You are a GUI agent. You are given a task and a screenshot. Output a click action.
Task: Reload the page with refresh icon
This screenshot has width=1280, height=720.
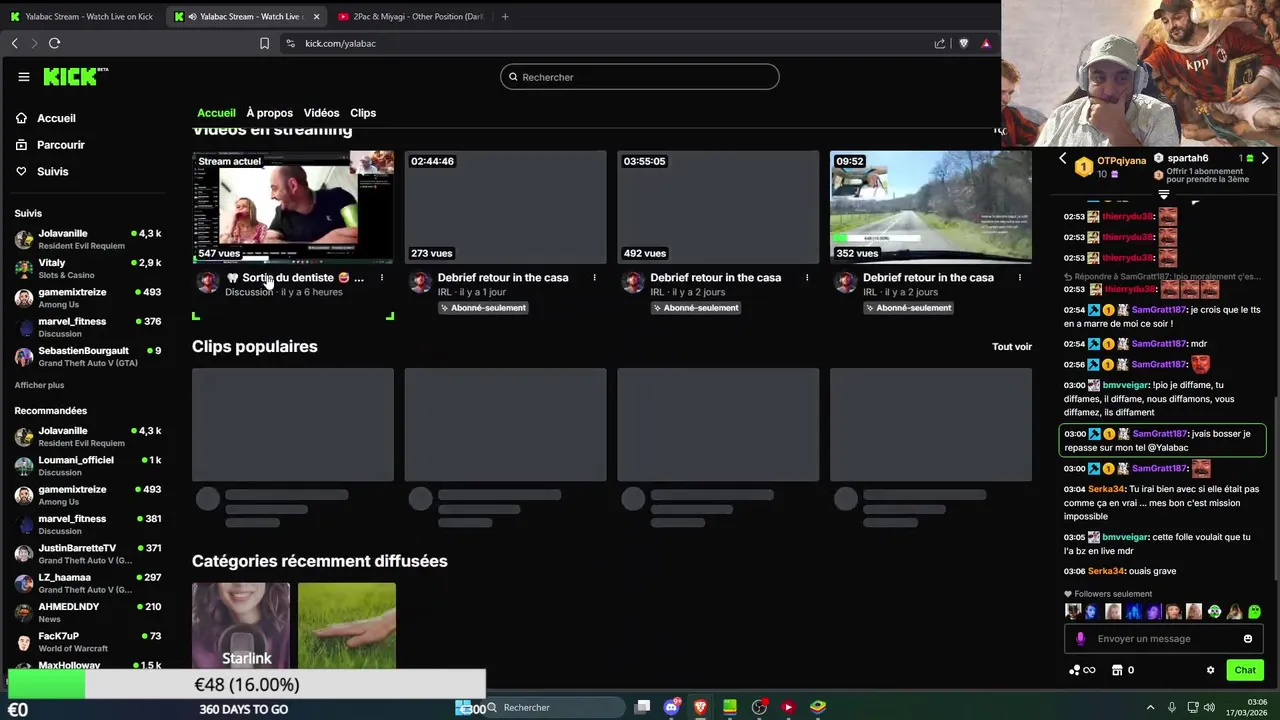pyautogui.click(x=54, y=43)
